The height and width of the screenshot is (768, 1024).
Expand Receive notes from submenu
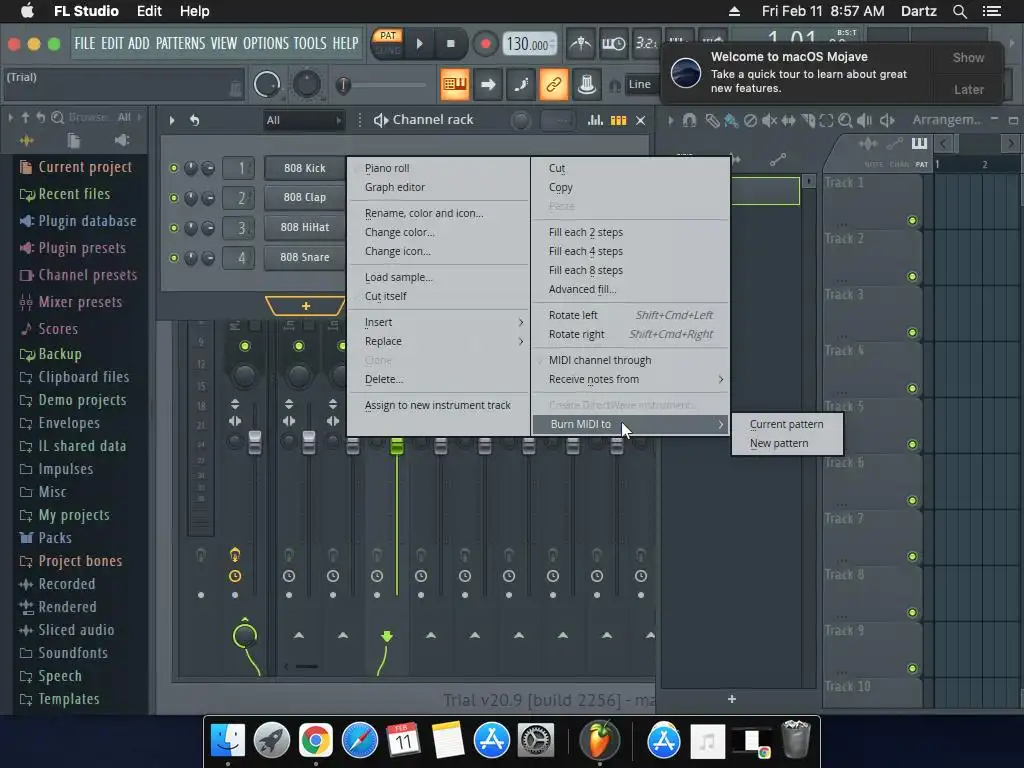pos(630,379)
